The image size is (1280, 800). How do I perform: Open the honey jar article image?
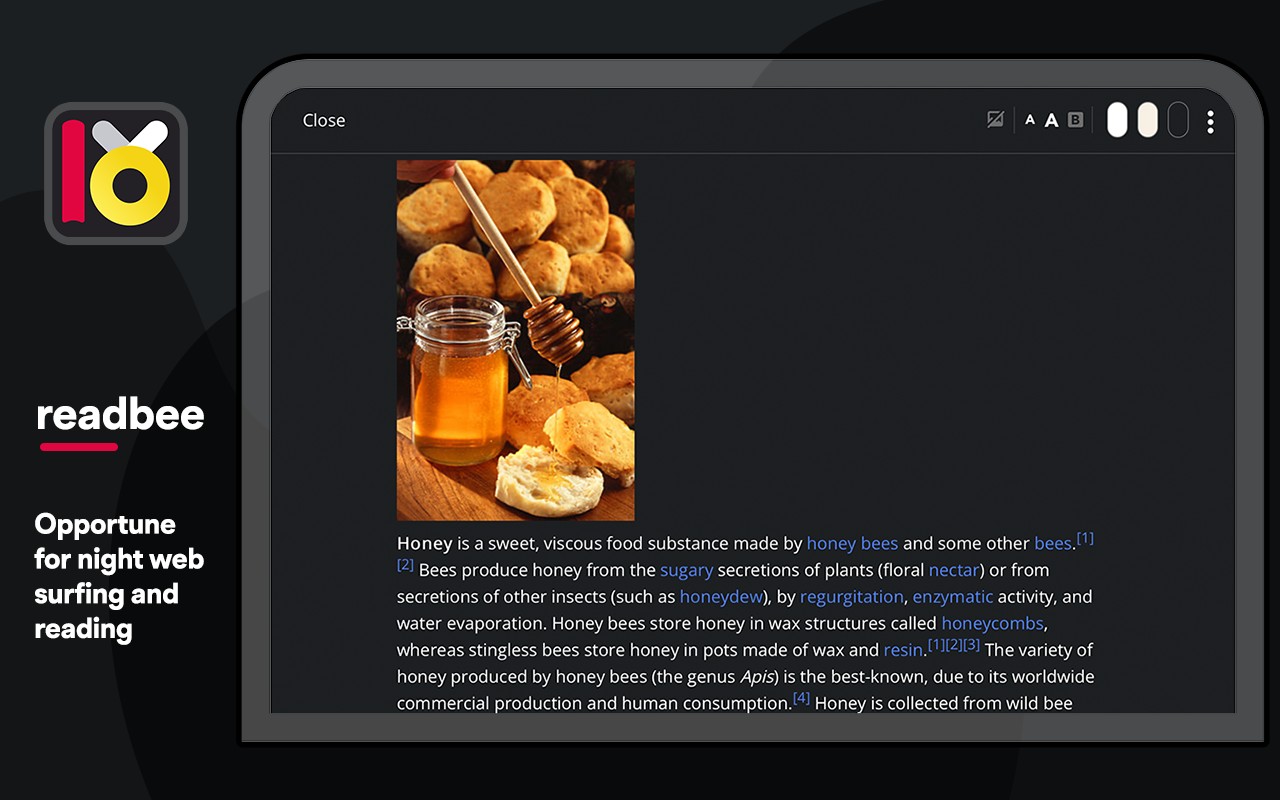click(x=516, y=340)
